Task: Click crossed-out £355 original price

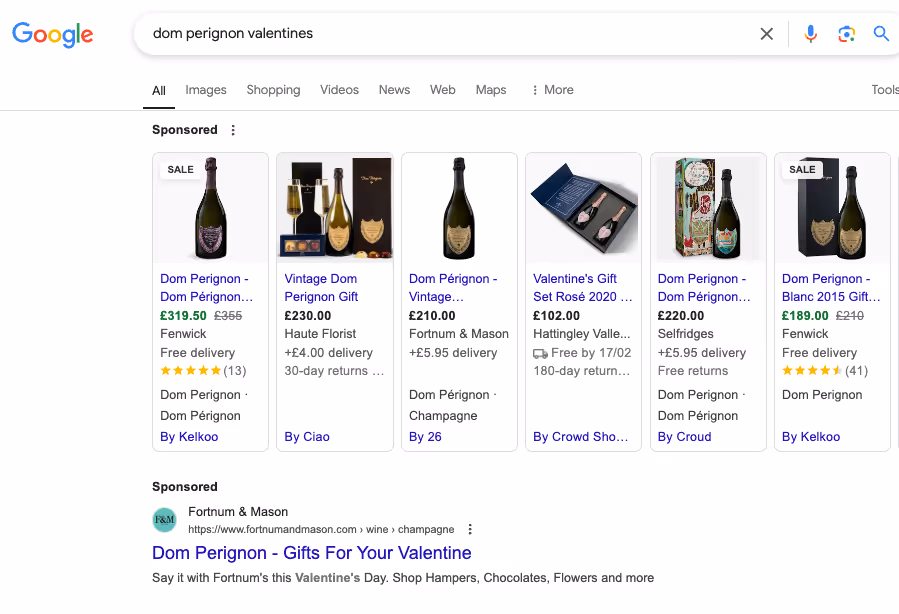Action: point(228,316)
